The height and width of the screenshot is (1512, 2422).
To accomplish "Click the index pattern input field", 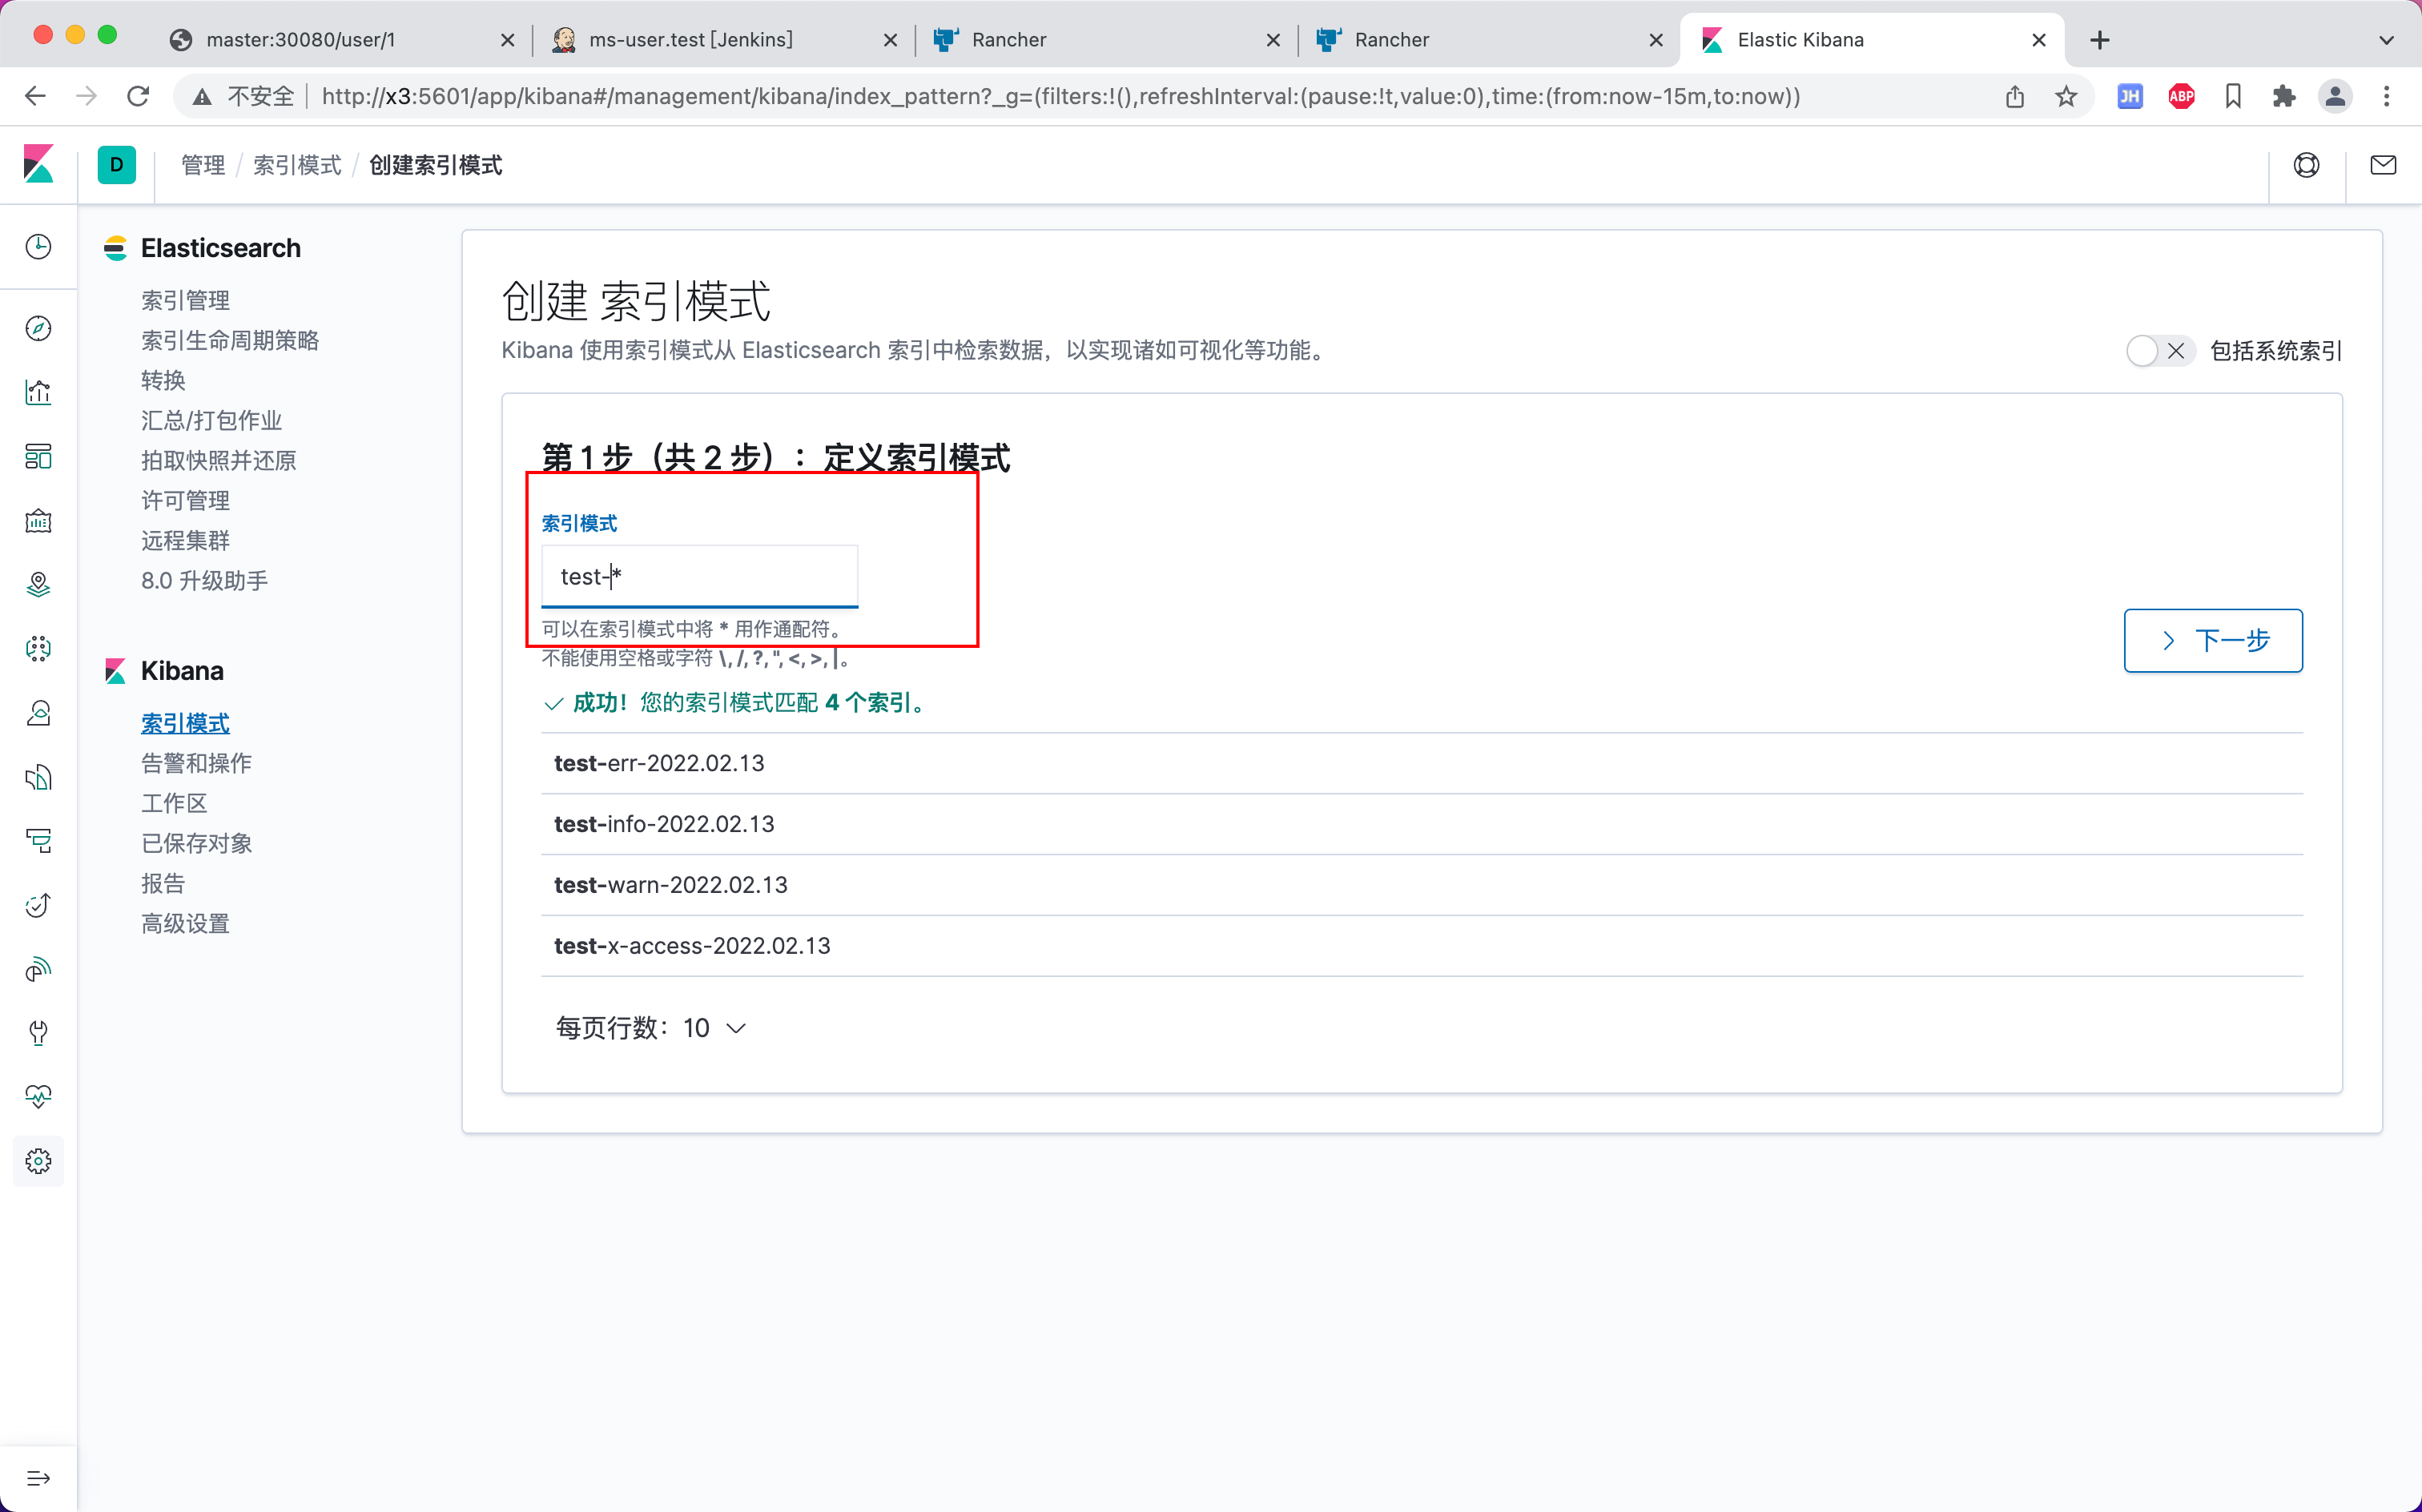I will (x=700, y=576).
